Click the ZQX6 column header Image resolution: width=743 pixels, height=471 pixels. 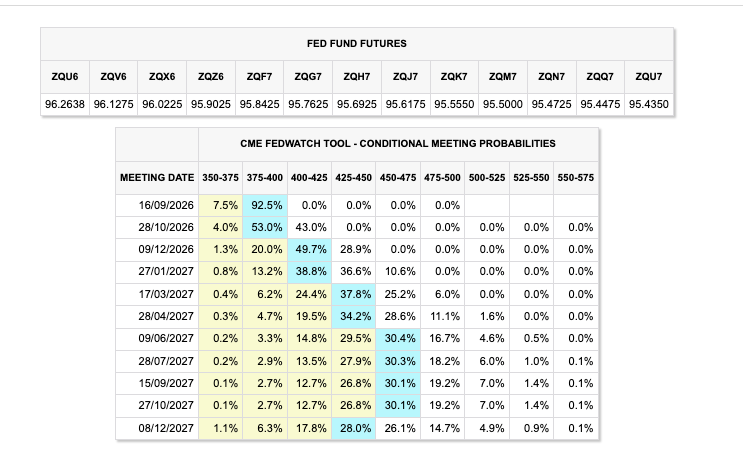point(162,77)
